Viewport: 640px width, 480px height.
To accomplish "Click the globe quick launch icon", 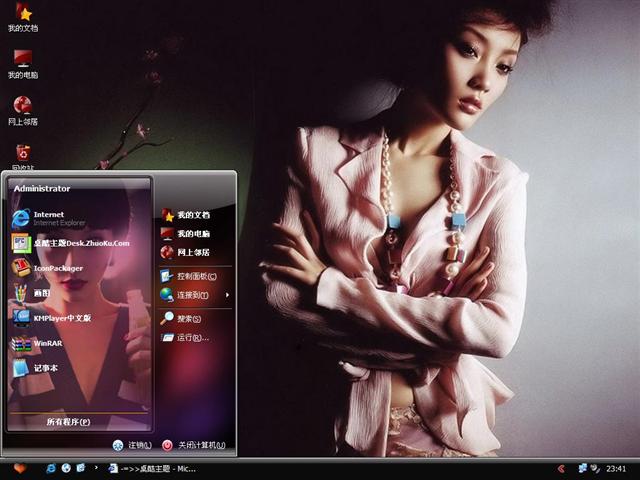I will (x=66, y=468).
